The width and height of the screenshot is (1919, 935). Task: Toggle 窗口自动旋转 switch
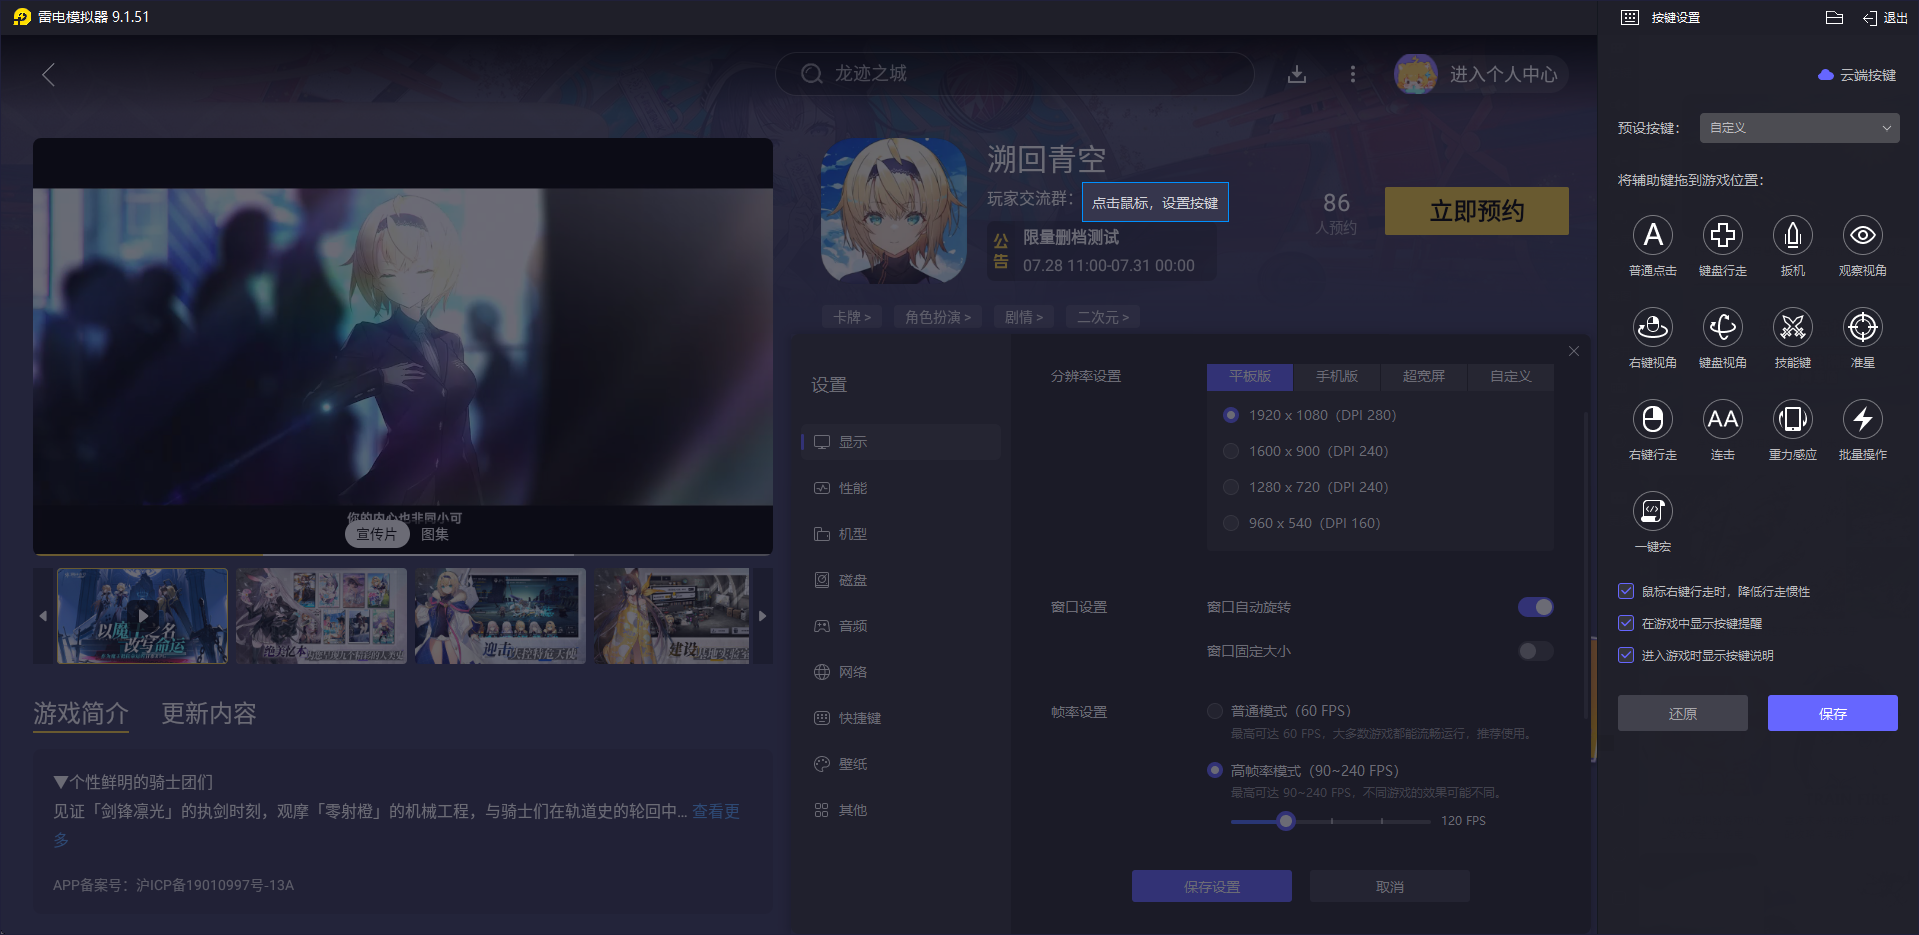(1535, 607)
